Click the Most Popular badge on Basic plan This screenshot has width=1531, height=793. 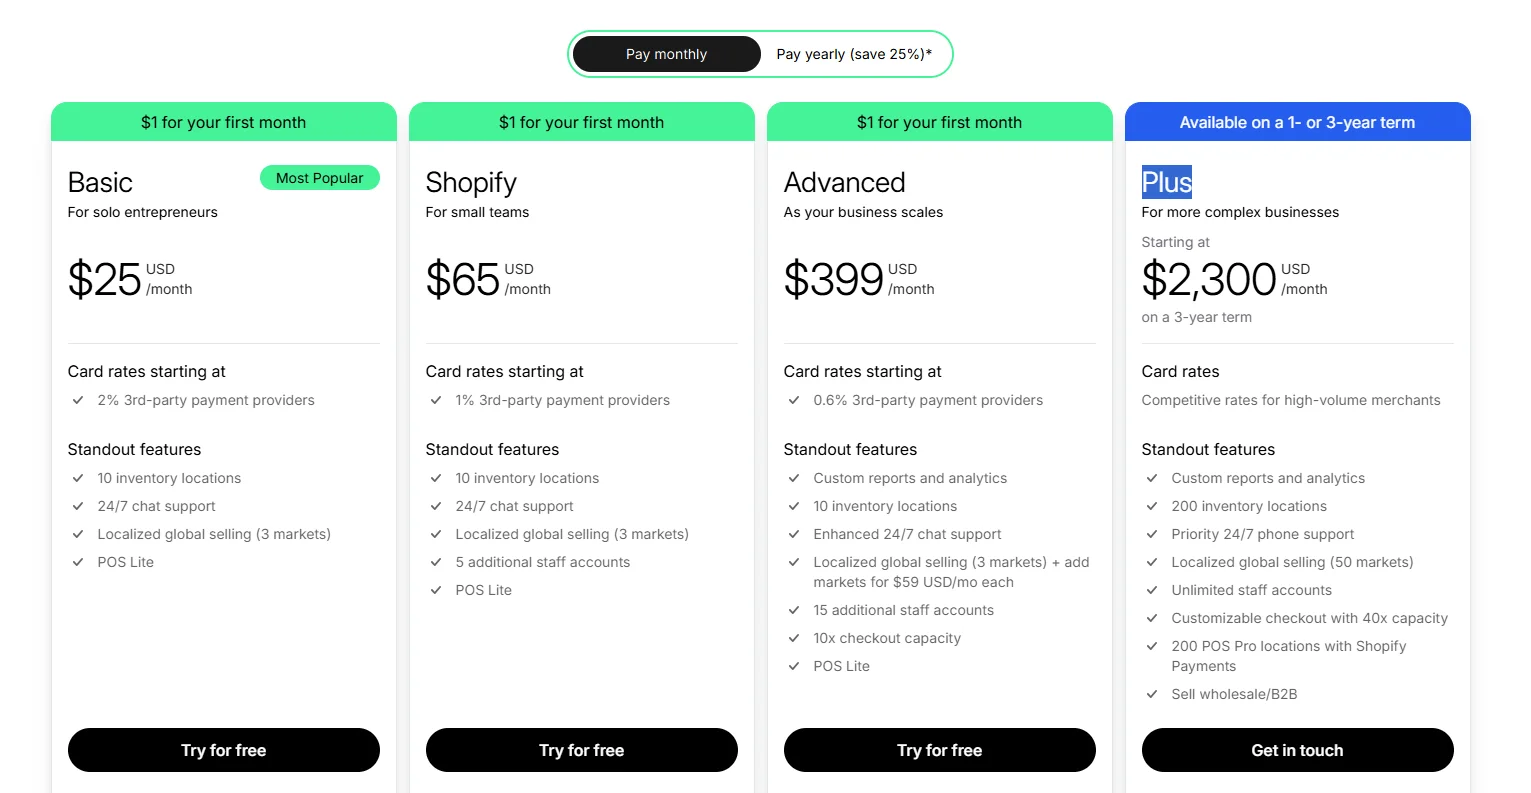click(x=320, y=177)
